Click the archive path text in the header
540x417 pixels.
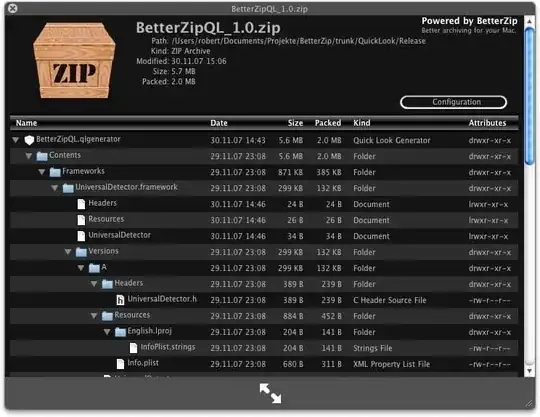tap(299, 41)
